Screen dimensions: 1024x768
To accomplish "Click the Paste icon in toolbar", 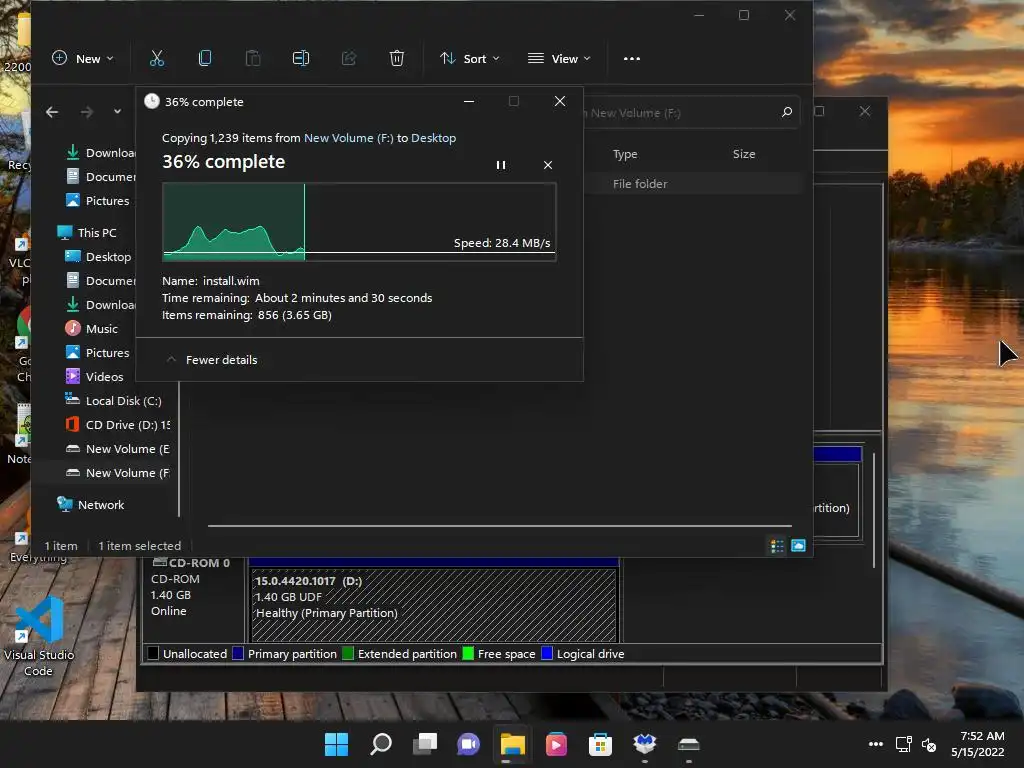I will (x=253, y=58).
